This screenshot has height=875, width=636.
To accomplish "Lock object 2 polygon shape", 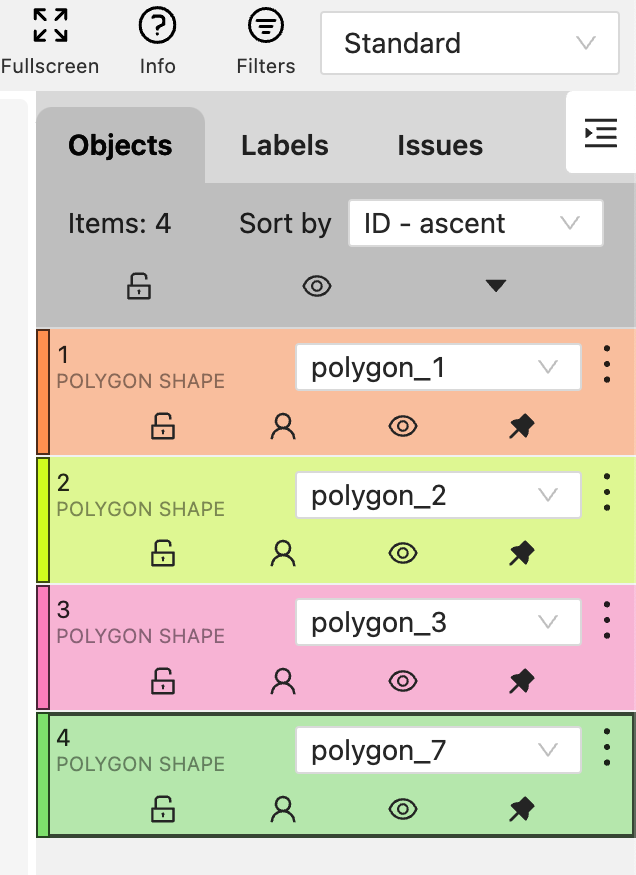I will 163,554.
